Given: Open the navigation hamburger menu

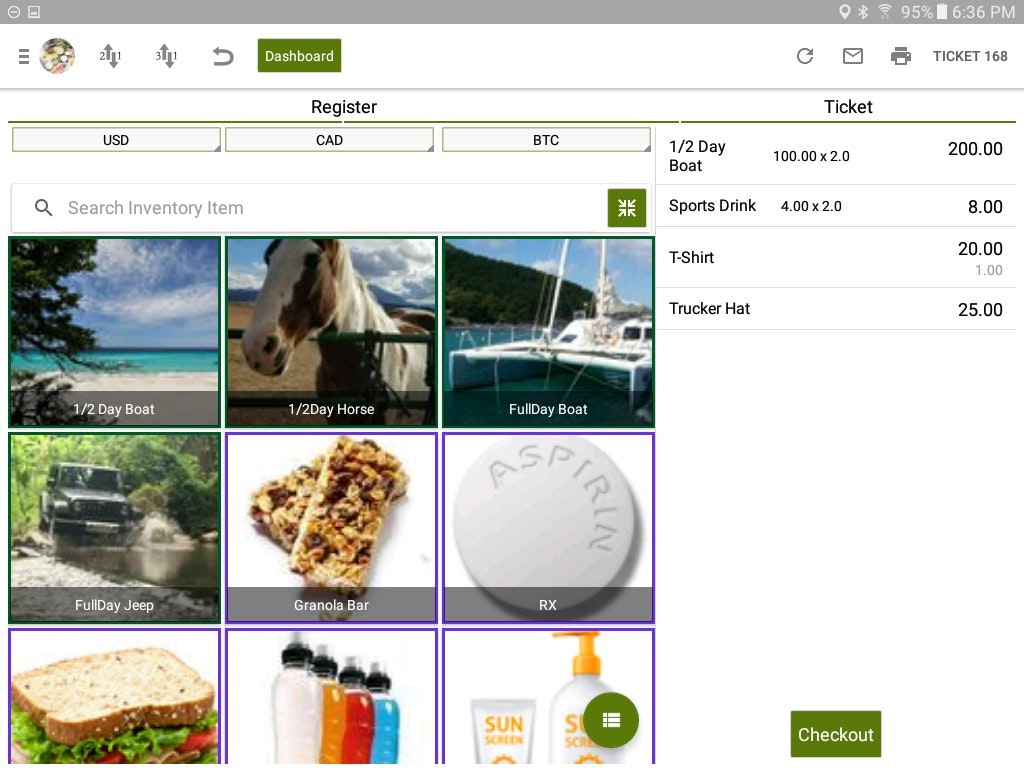Looking at the screenshot, I should (x=23, y=56).
